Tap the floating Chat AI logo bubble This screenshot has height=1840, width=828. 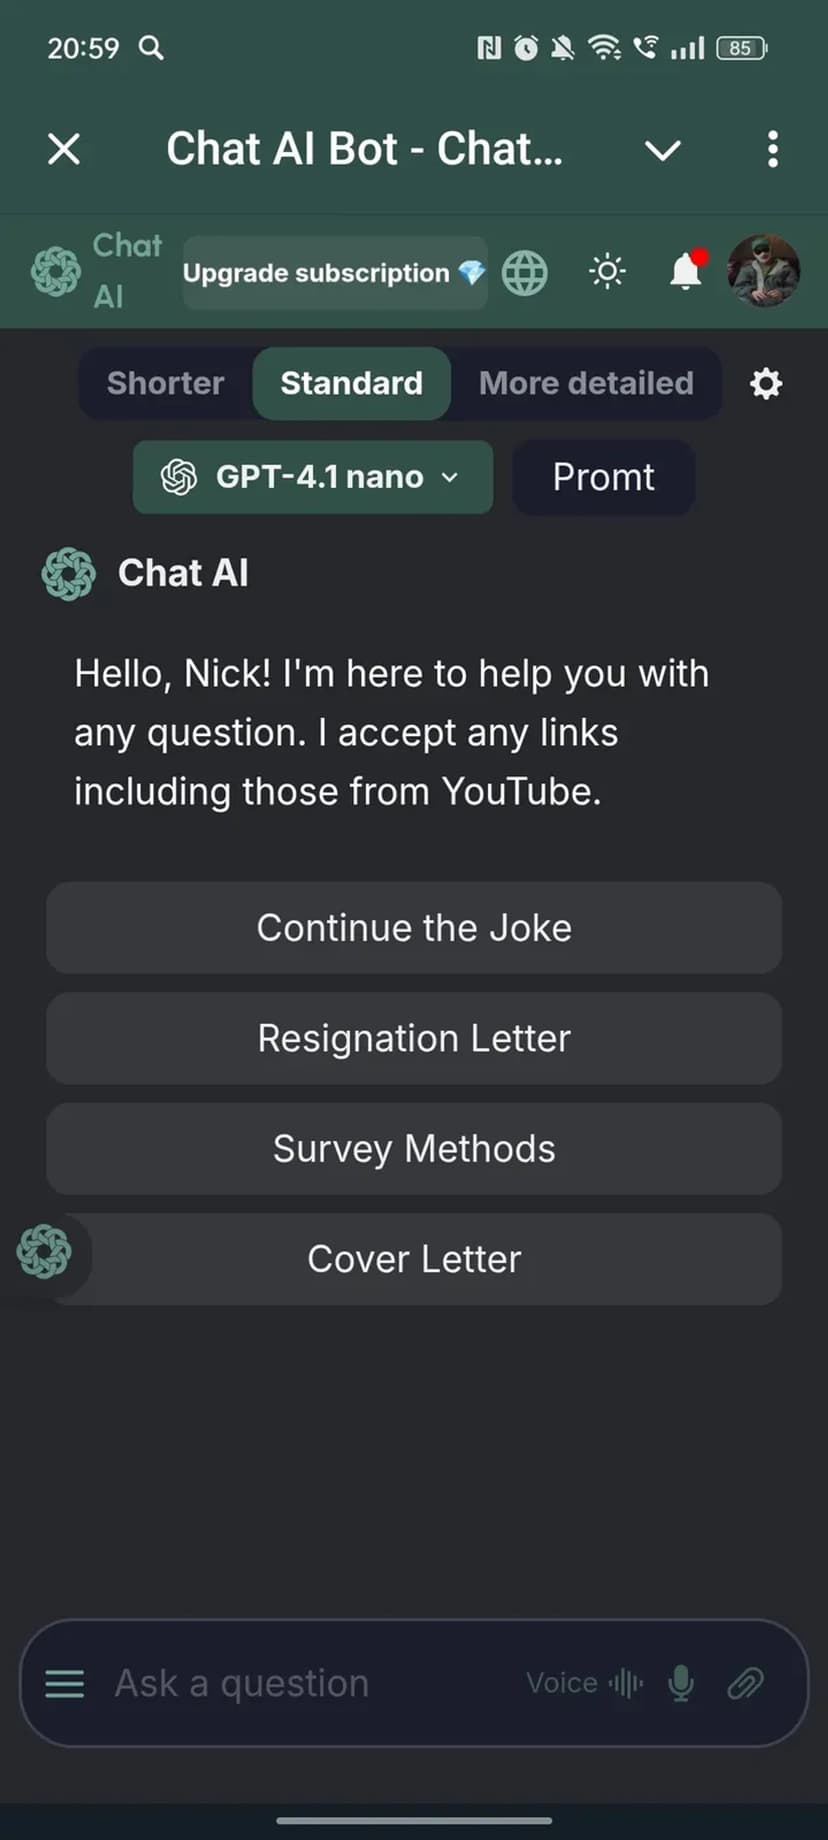coord(45,1252)
